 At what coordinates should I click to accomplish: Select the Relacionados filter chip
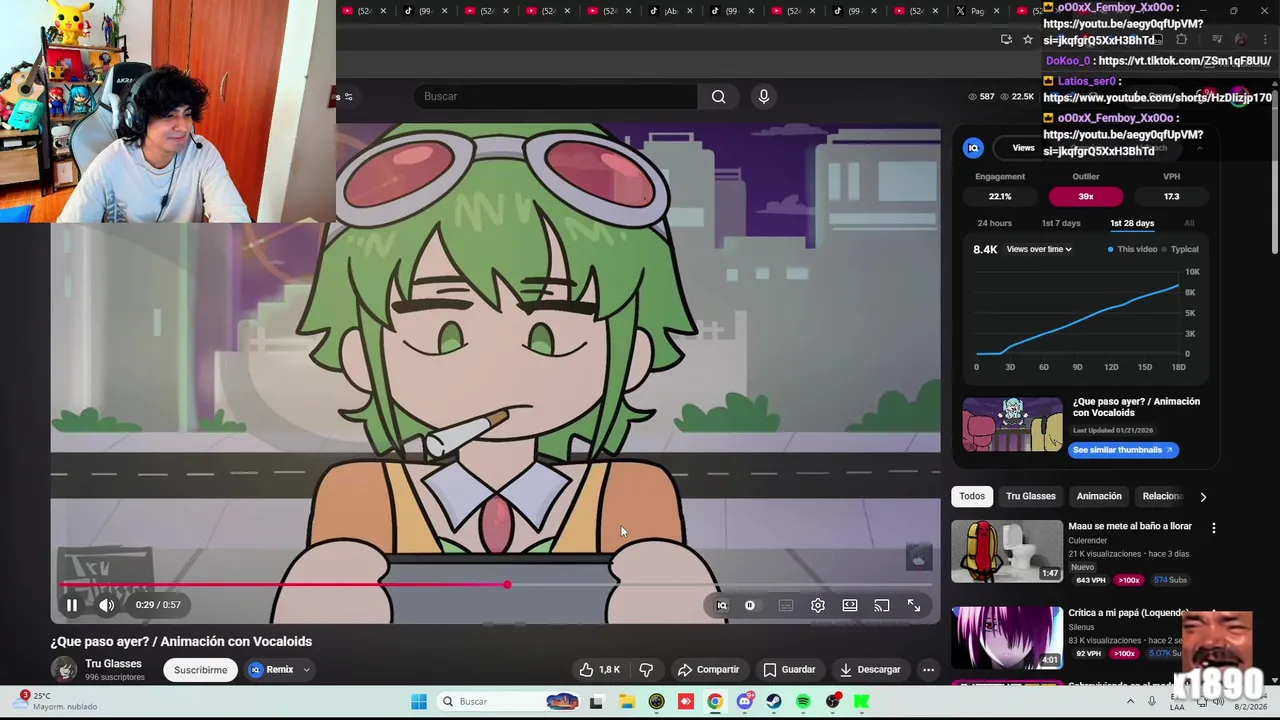coord(1161,496)
